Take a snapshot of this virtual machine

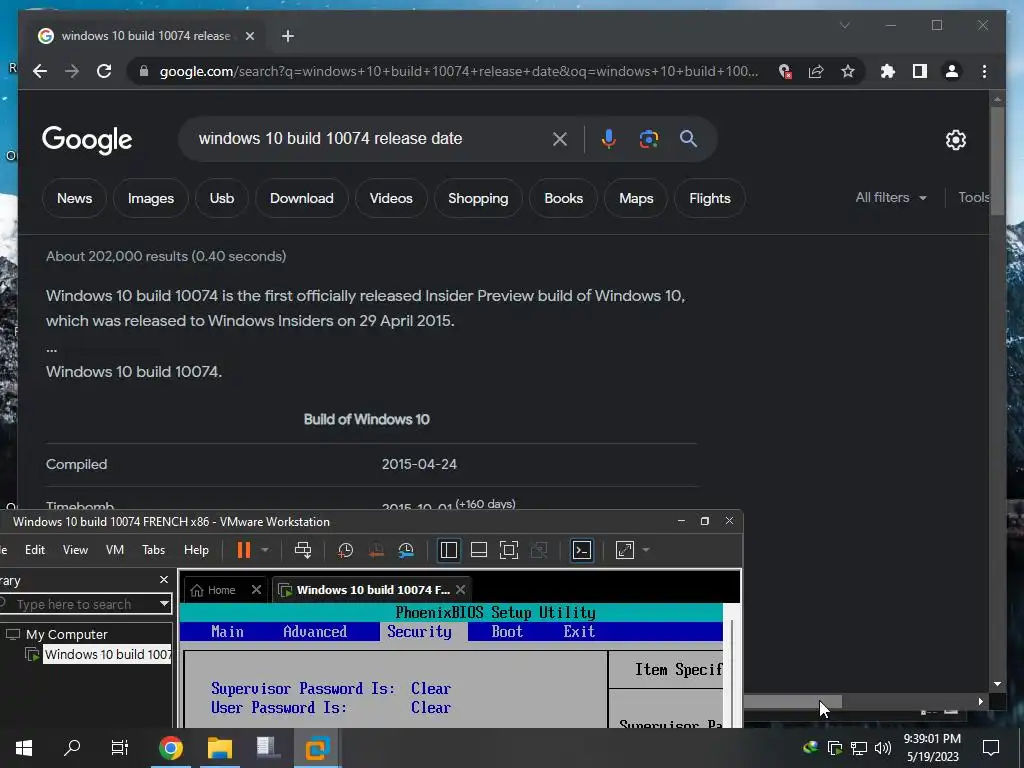coord(345,551)
